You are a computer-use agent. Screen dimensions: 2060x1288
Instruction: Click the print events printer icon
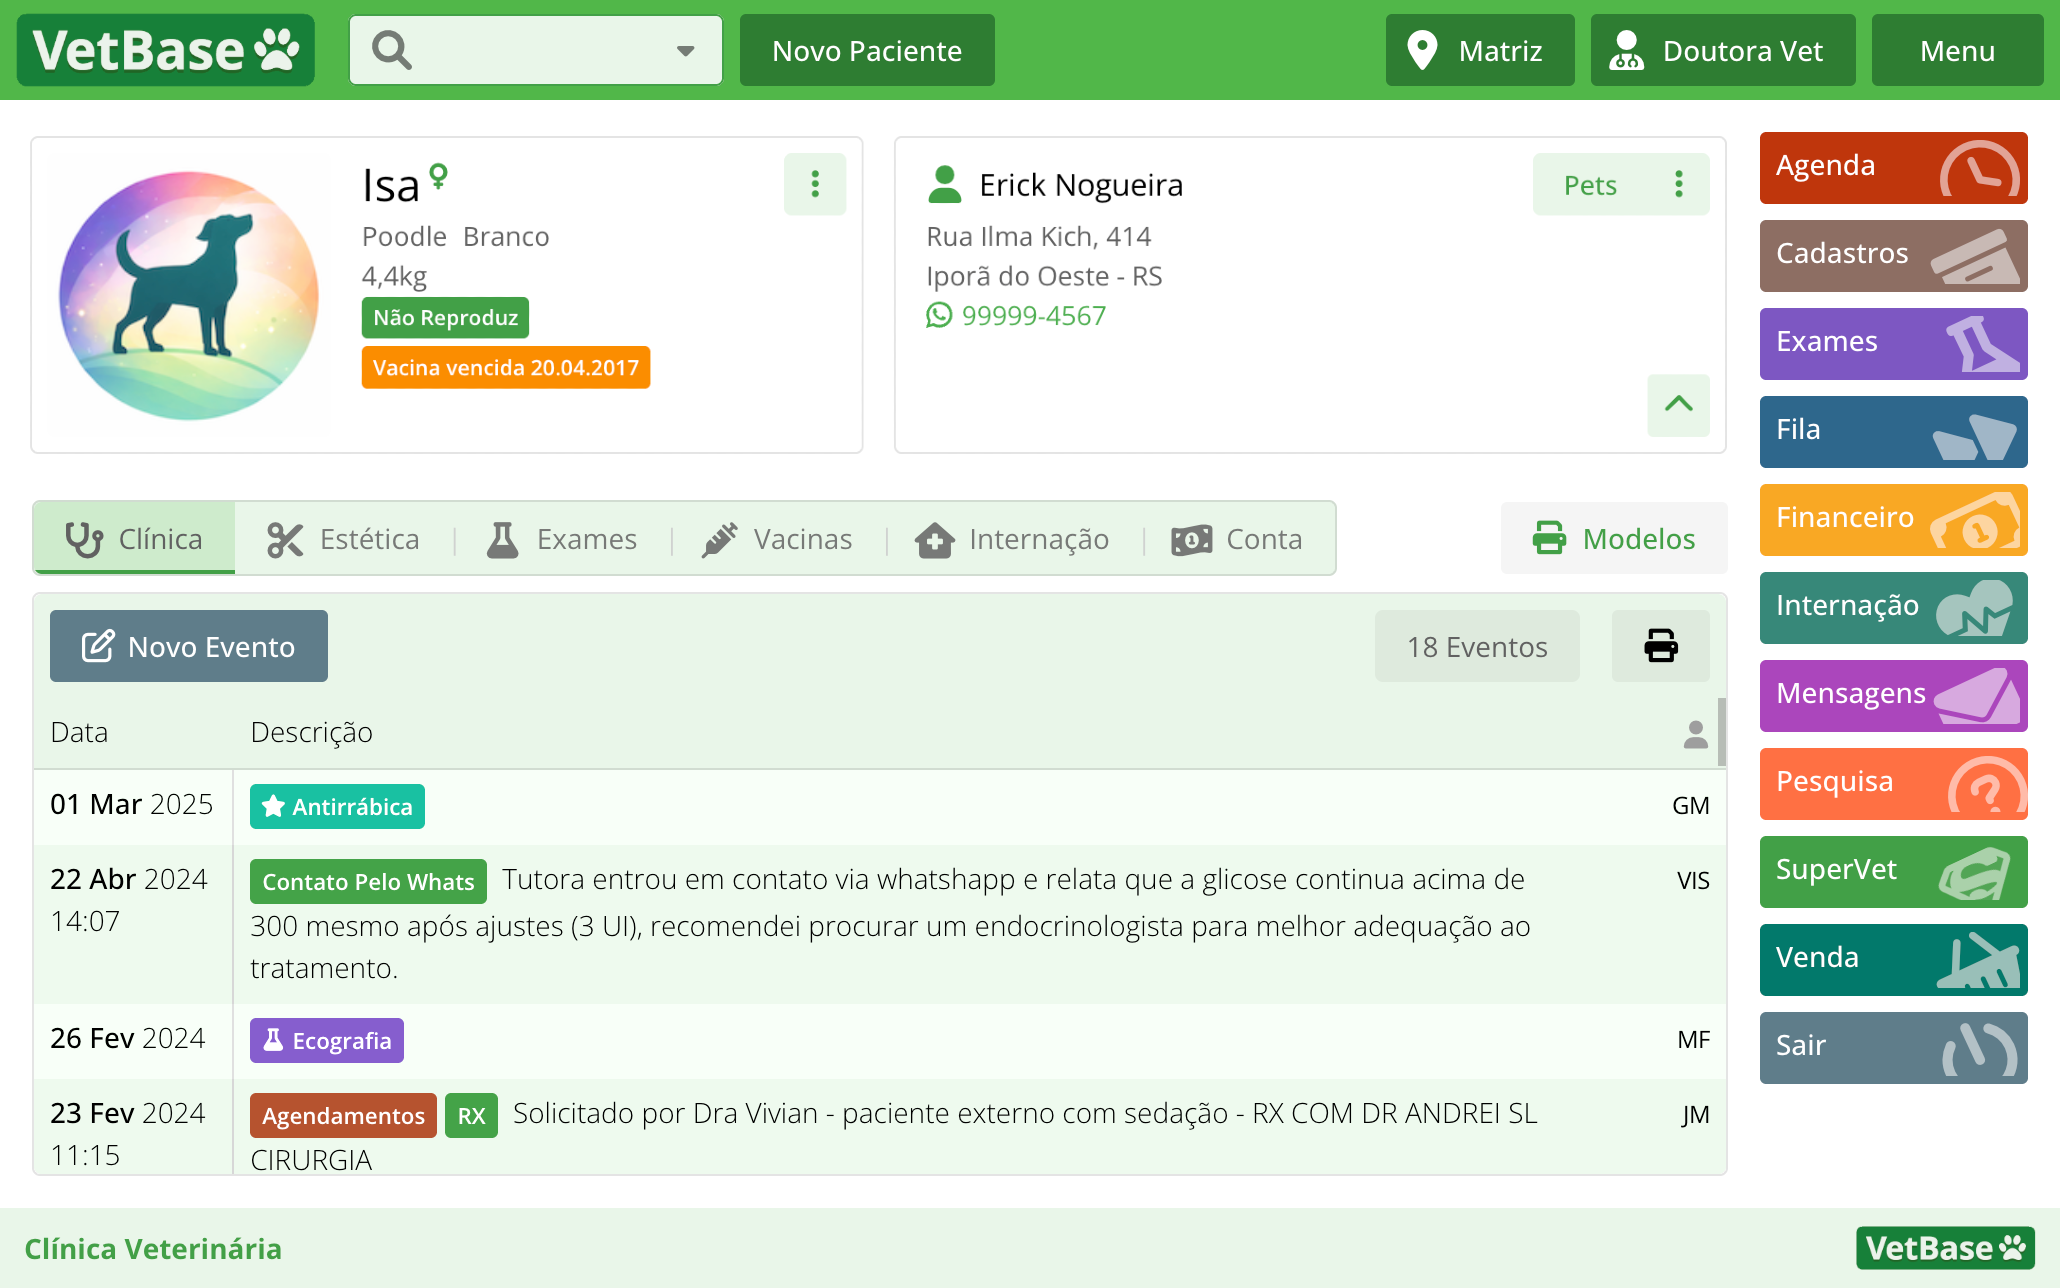(x=1660, y=646)
